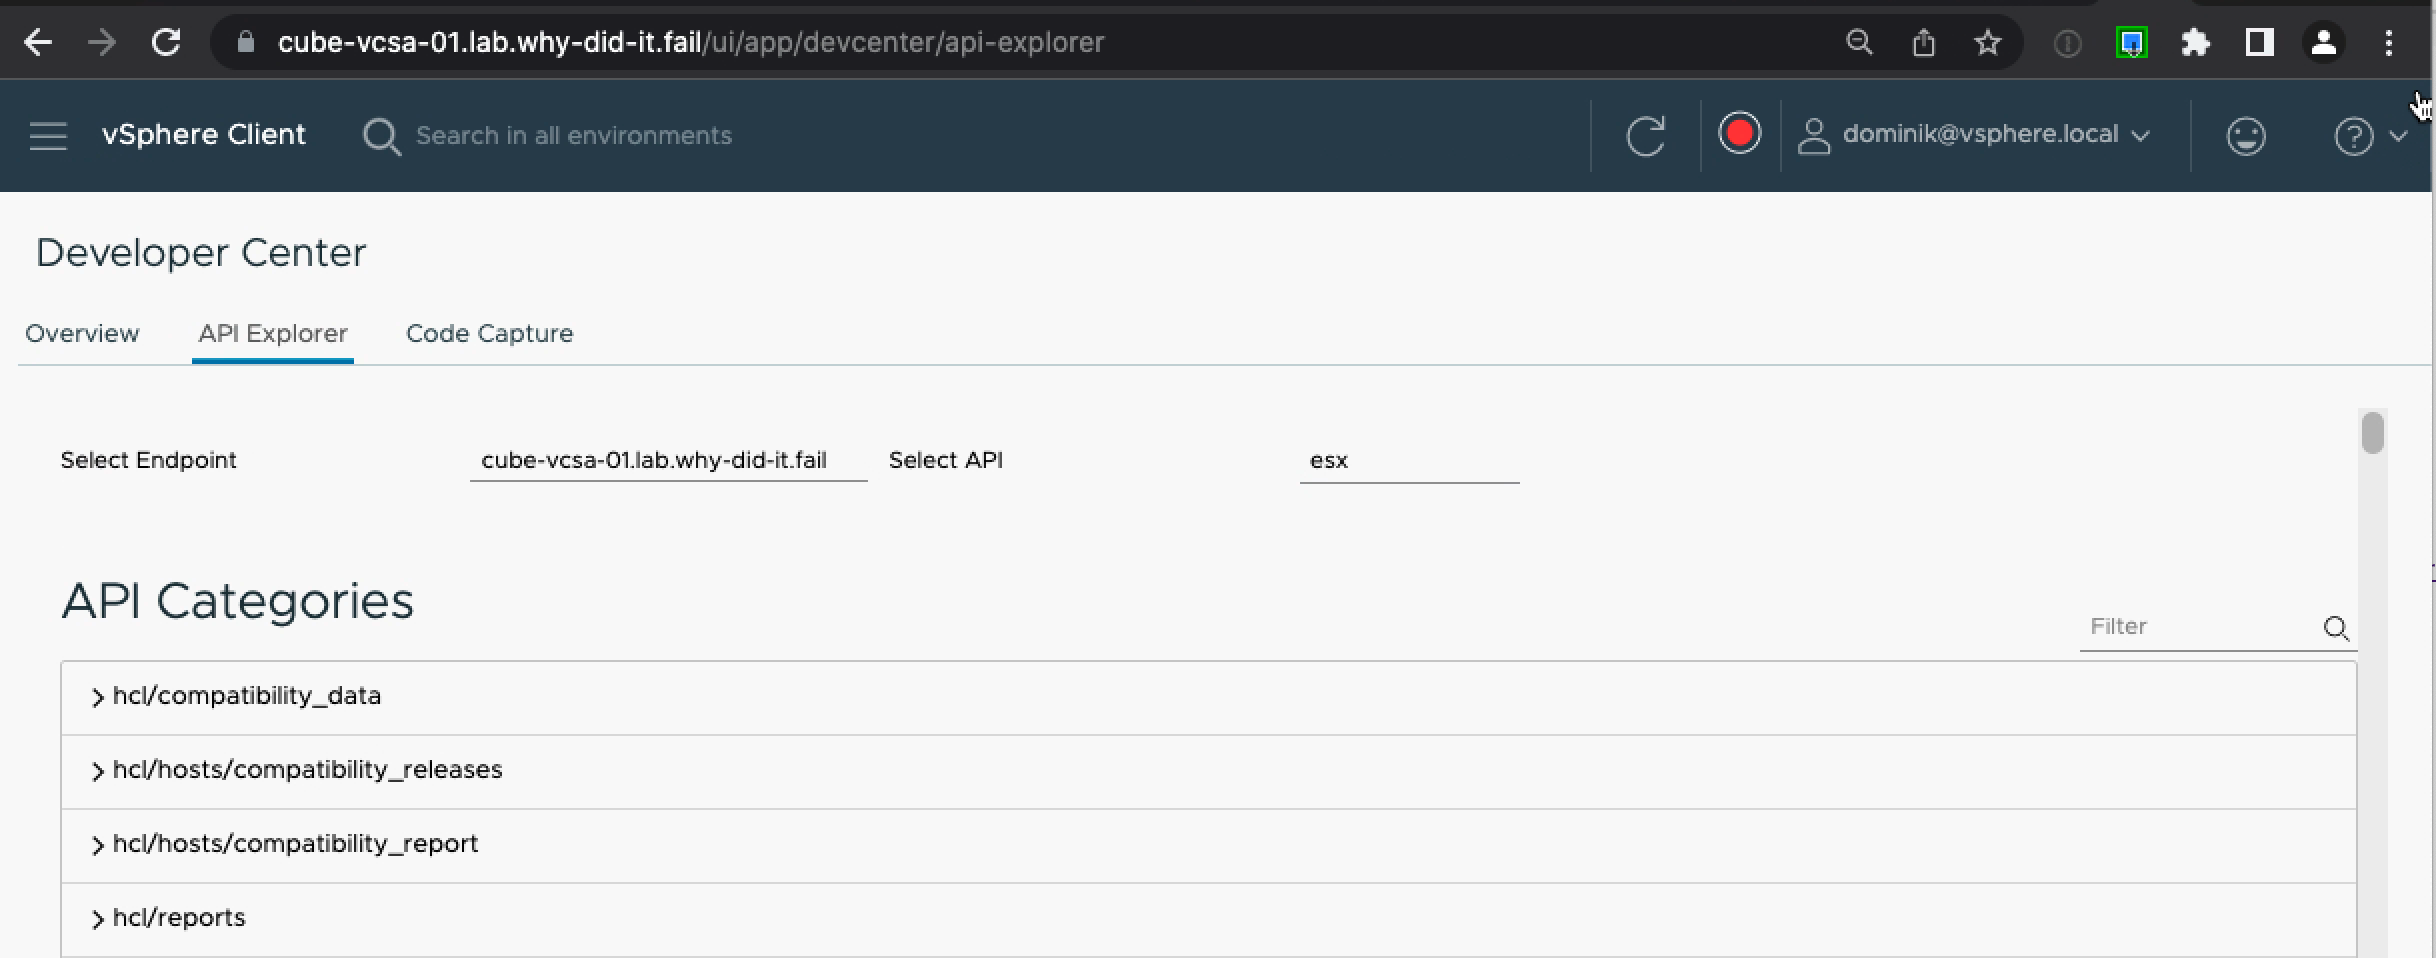Click the Search in all environments magnifier

(381, 136)
